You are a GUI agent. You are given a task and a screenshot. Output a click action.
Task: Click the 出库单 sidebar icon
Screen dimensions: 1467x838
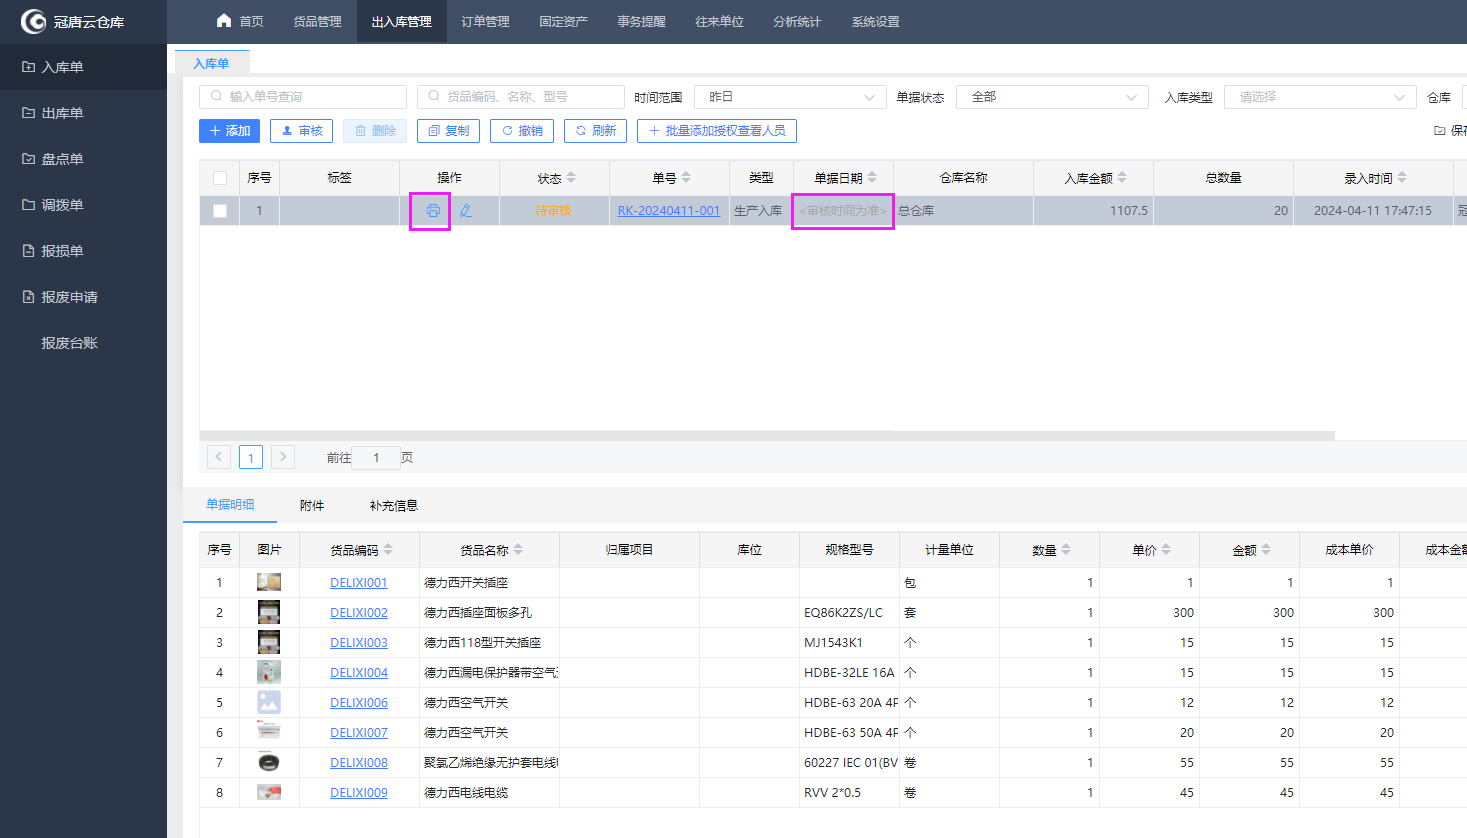tap(28, 113)
